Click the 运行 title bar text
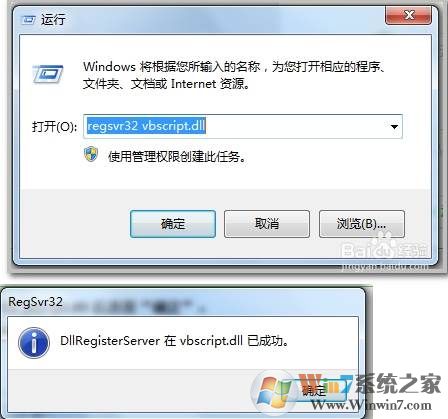Viewport: 448px width, 419px height. (53, 20)
